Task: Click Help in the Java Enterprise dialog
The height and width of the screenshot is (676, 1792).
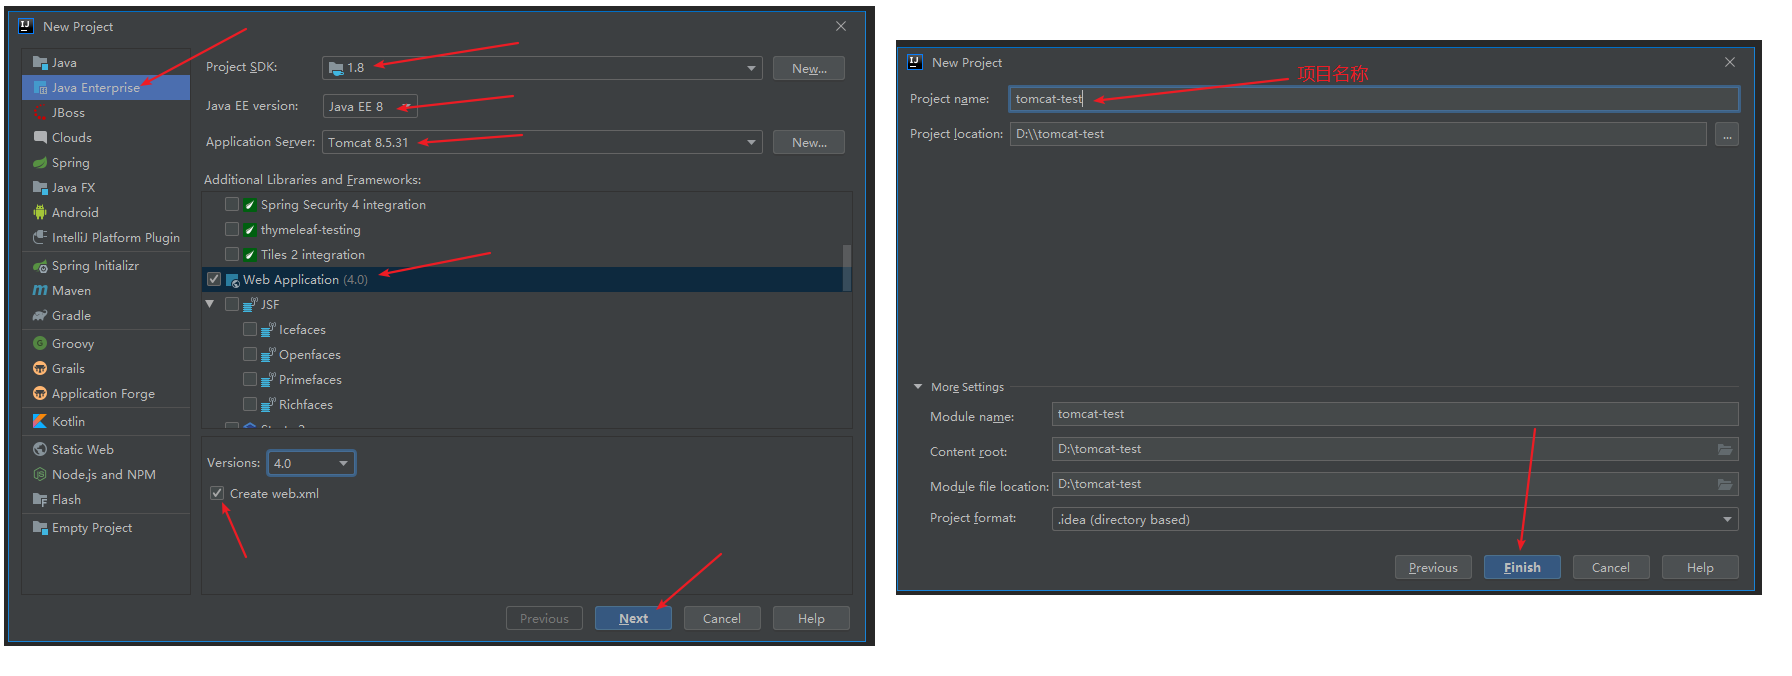Action: 811,618
